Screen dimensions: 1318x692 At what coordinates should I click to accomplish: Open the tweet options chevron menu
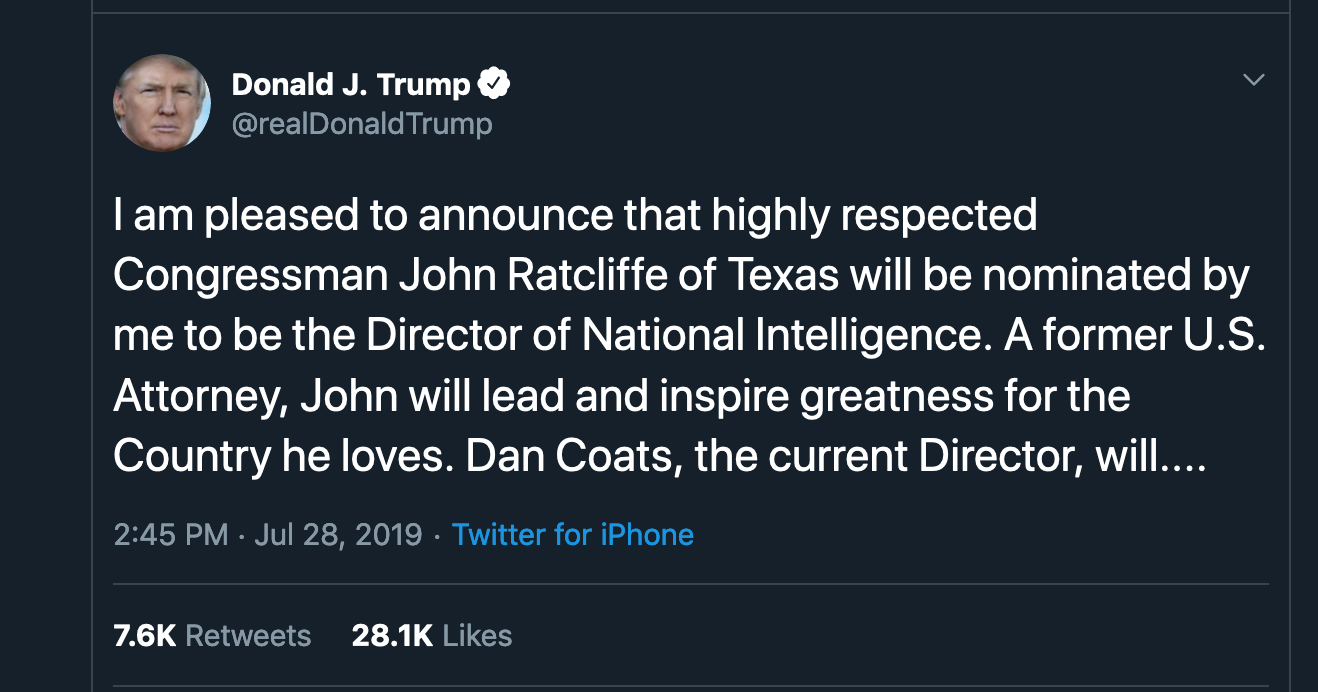[x=1253, y=80]
